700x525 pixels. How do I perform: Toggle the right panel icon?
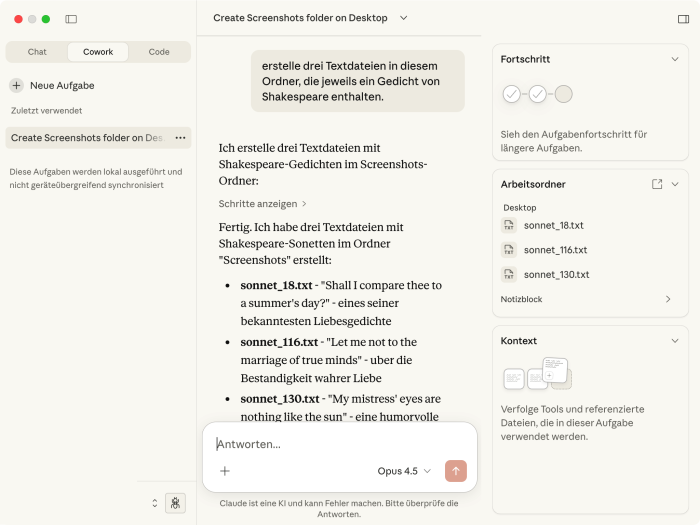click(683, 19)
